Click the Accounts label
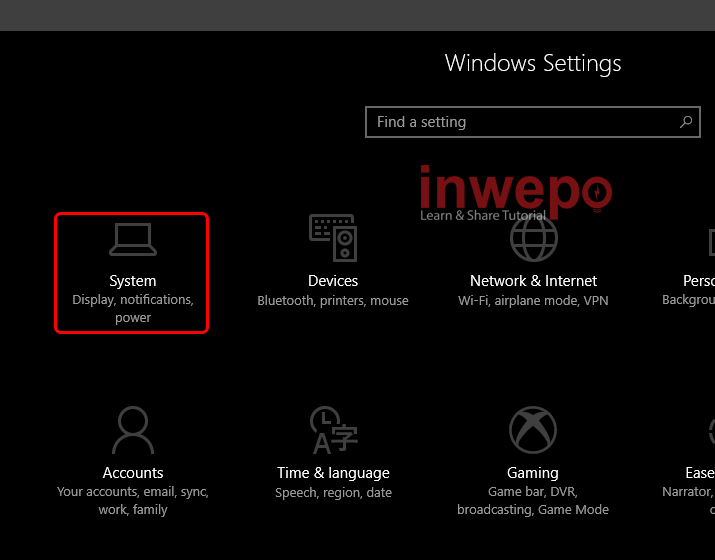 133,473
